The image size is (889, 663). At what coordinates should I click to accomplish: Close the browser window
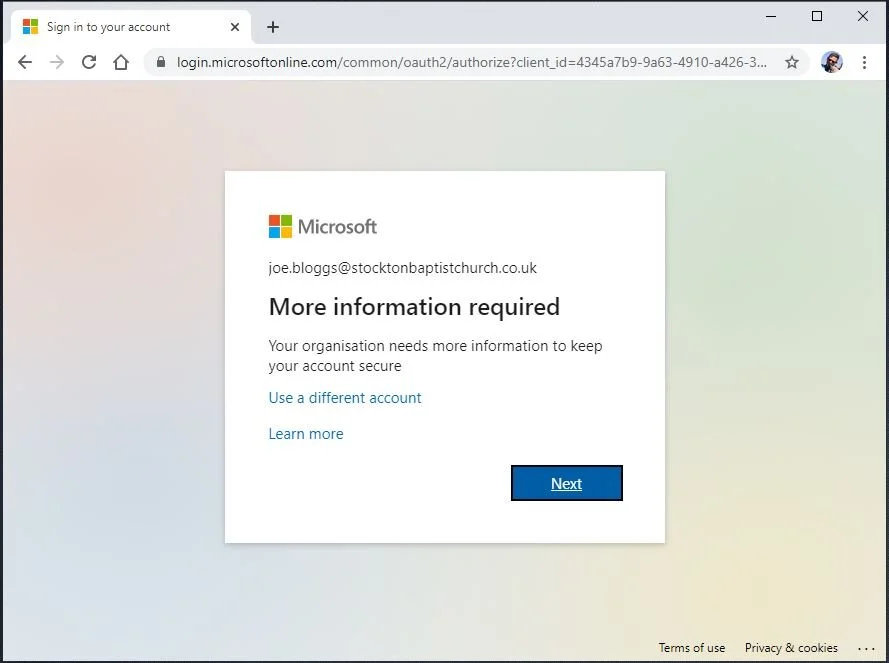[863, 16]
